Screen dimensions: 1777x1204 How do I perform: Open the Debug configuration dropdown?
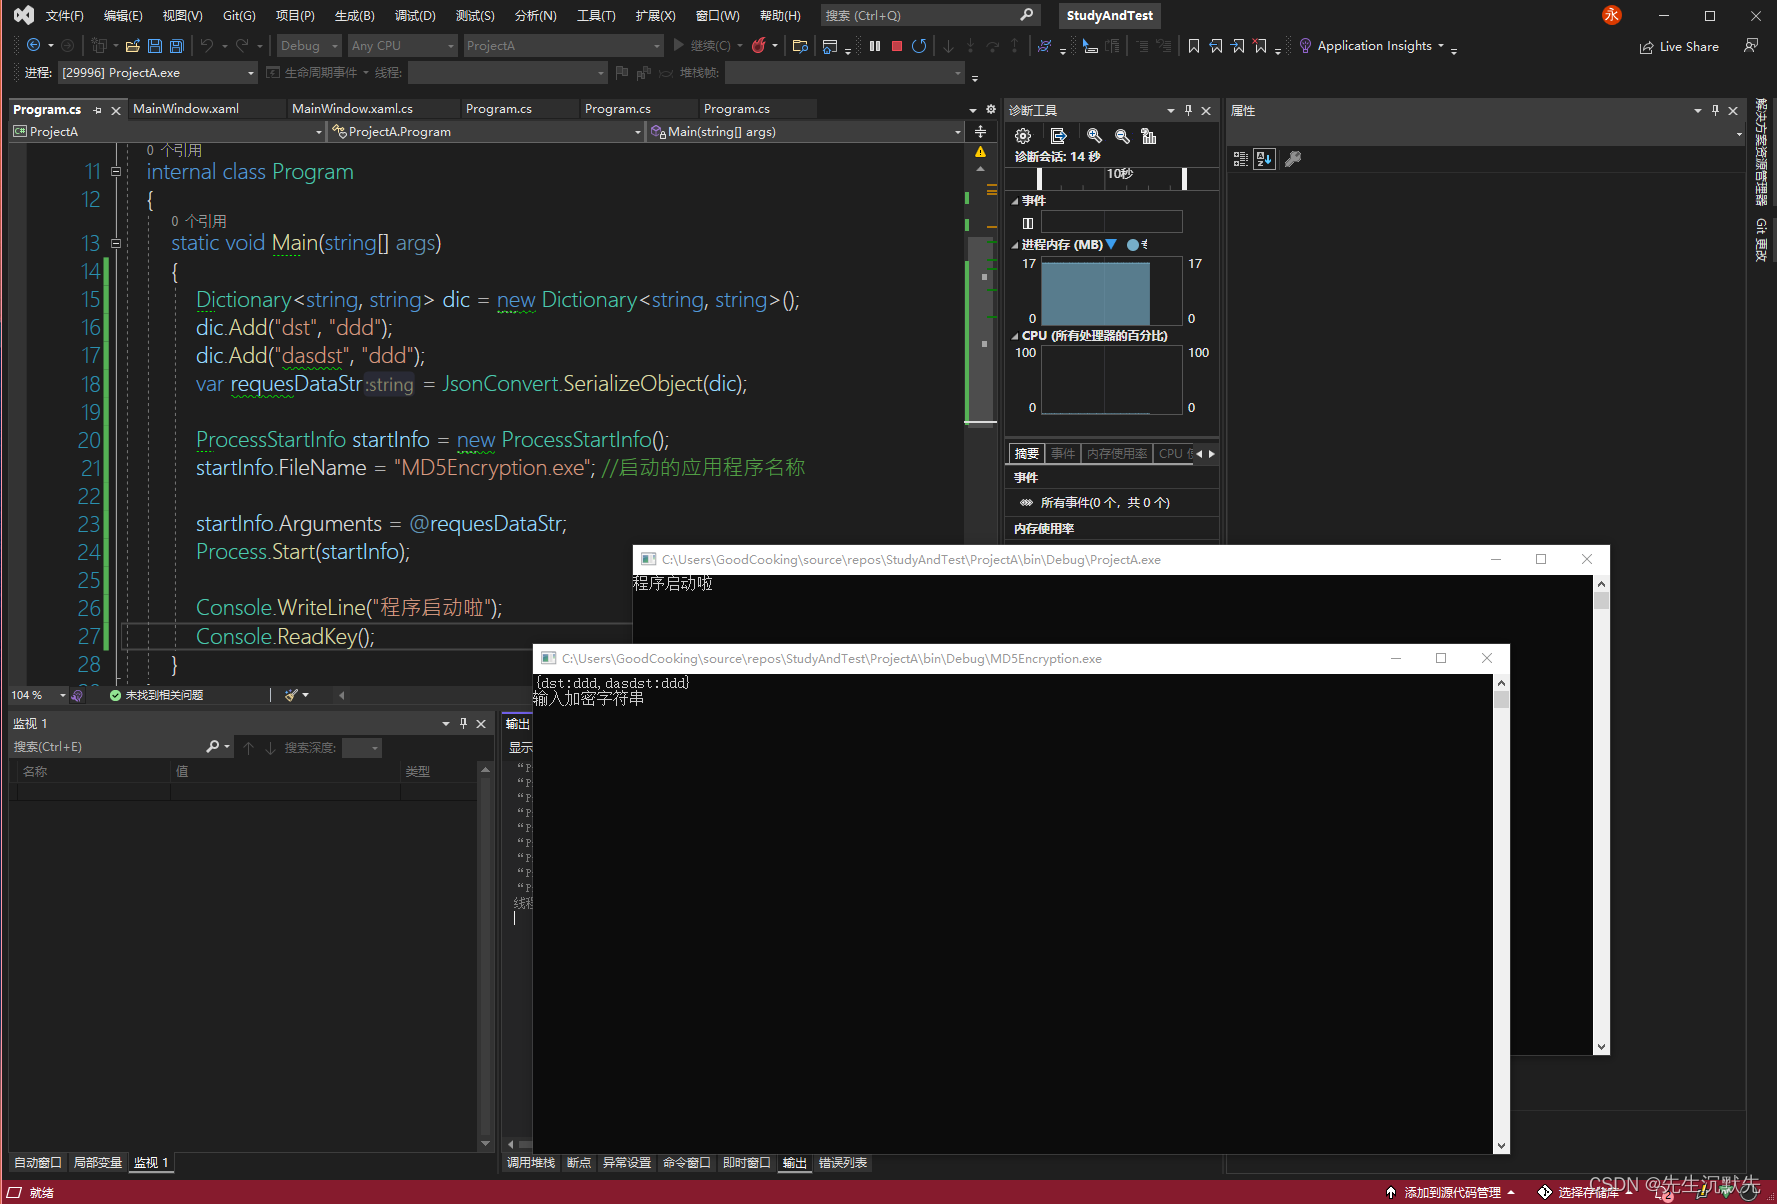[309, 46]
